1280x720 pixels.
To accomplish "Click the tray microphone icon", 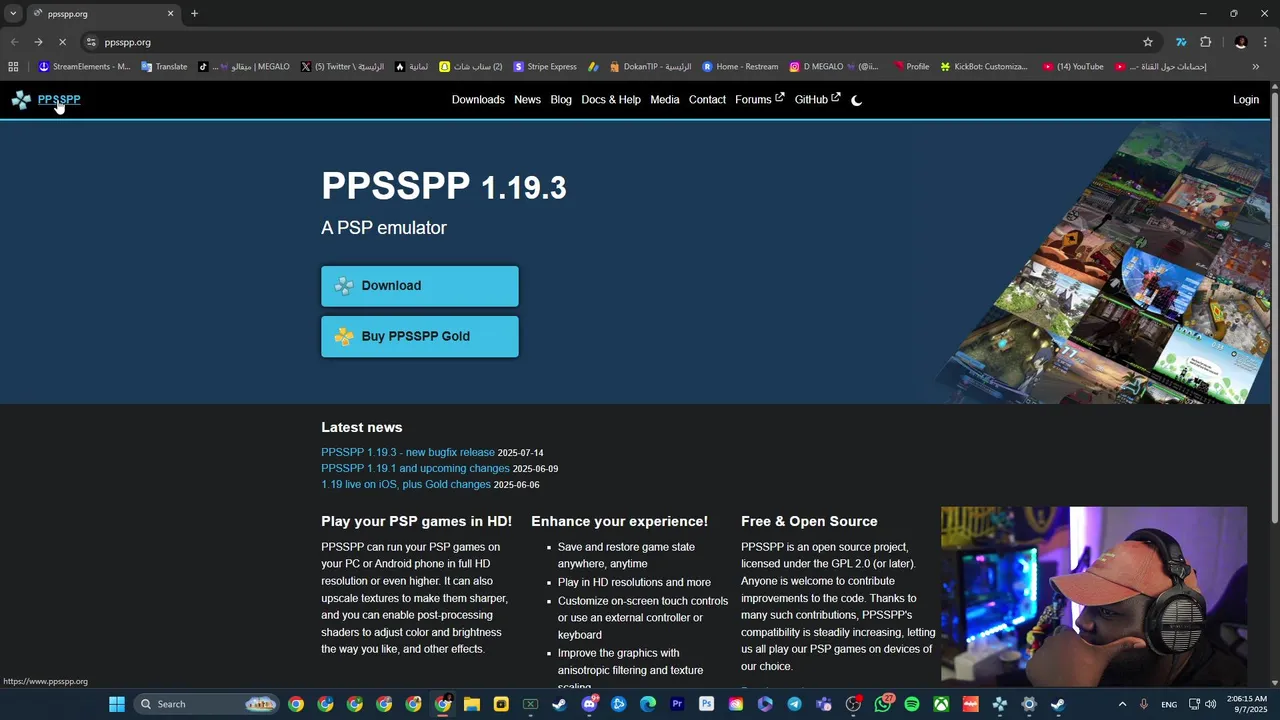I will pyautogui.click(x=1144, y=704).
